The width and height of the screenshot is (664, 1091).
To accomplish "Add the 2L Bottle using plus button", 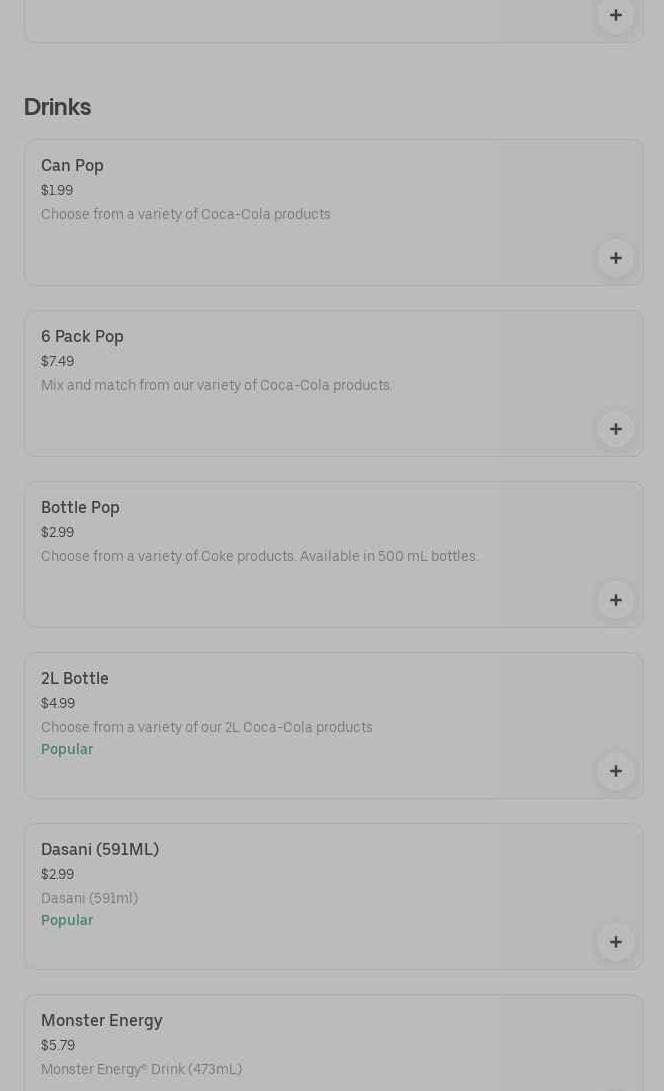I will coord(615,771).
